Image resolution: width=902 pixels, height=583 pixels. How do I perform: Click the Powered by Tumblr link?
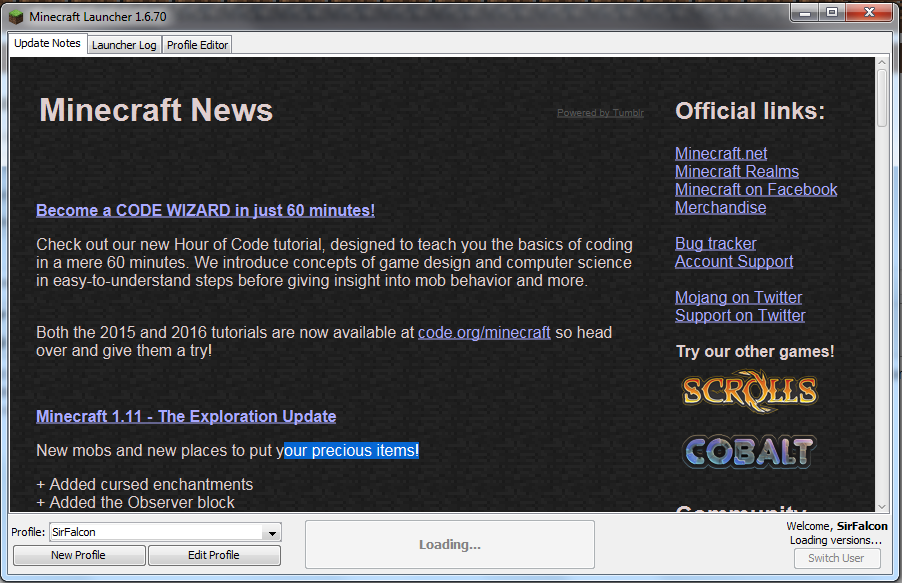[600, 113]
